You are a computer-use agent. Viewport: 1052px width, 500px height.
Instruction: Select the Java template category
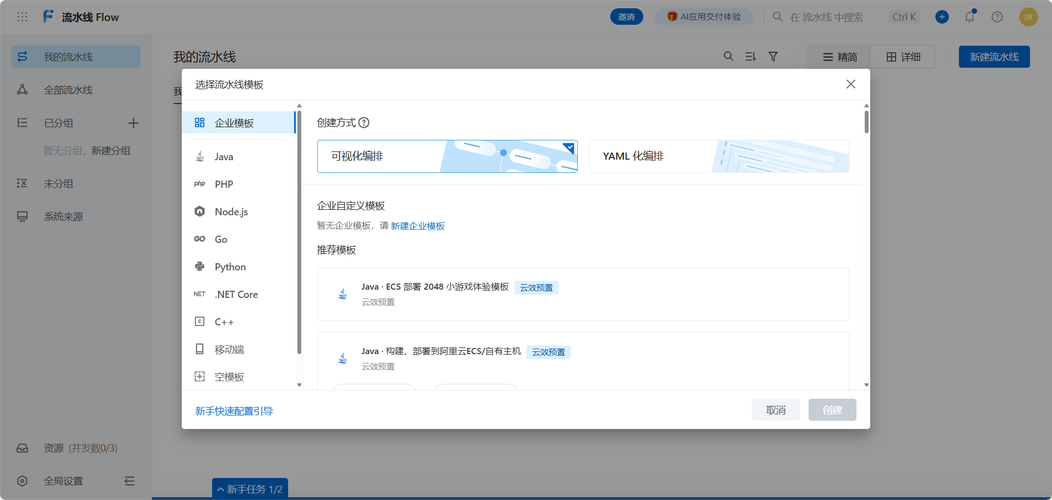pyautogui.click(x=238, y=156)
